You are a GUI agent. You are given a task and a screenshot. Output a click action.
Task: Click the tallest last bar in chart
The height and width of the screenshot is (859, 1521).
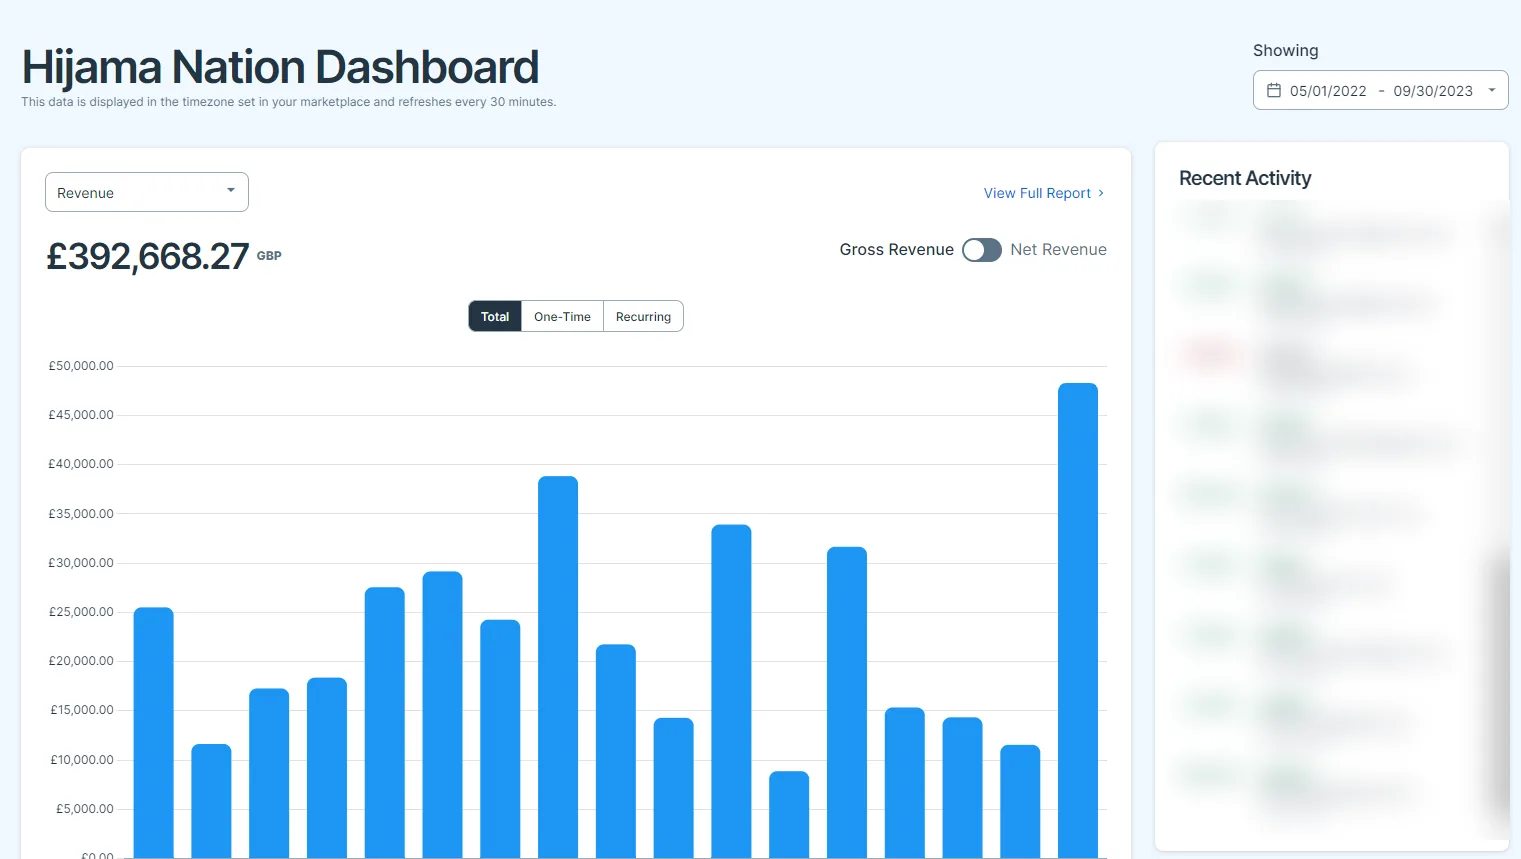[1078, 620]
